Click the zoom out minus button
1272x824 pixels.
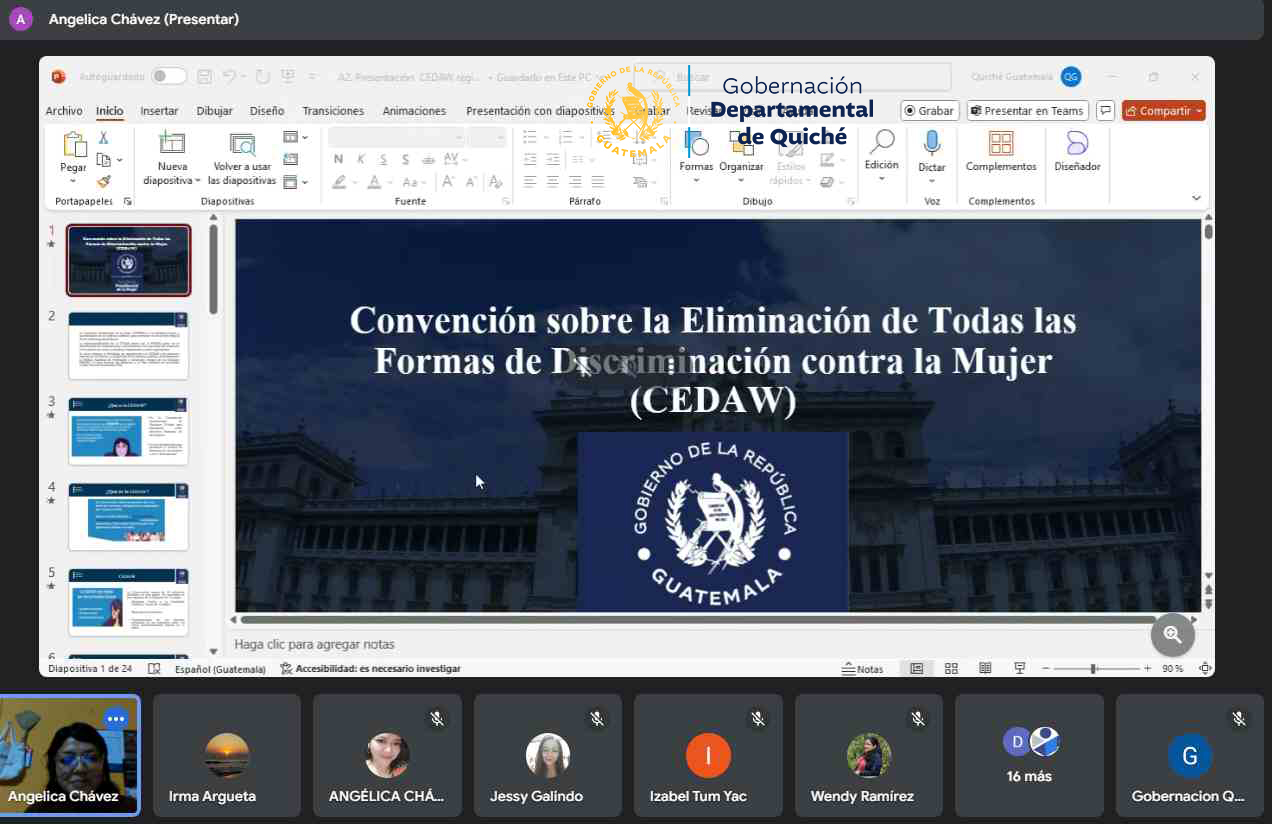coord(1045,668)
